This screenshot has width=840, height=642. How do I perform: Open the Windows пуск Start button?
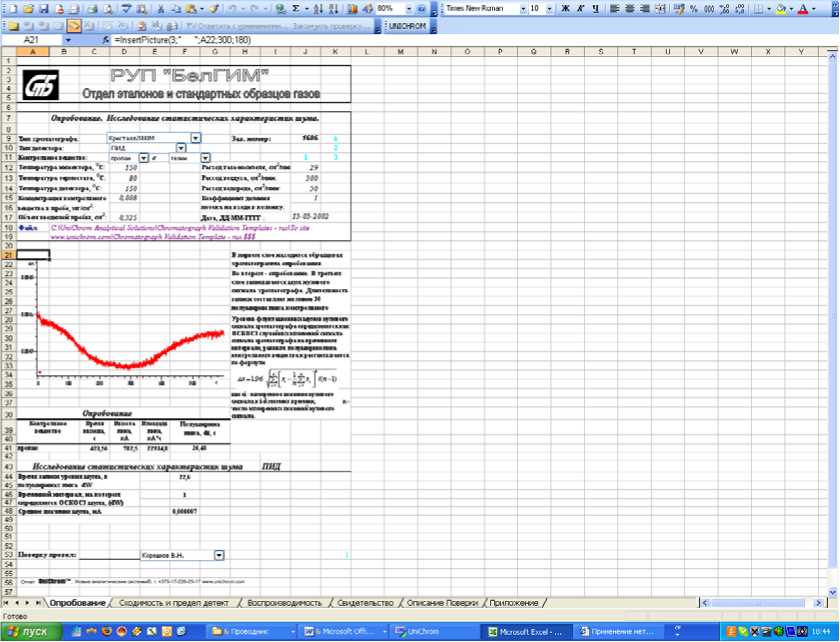[30, 632]
